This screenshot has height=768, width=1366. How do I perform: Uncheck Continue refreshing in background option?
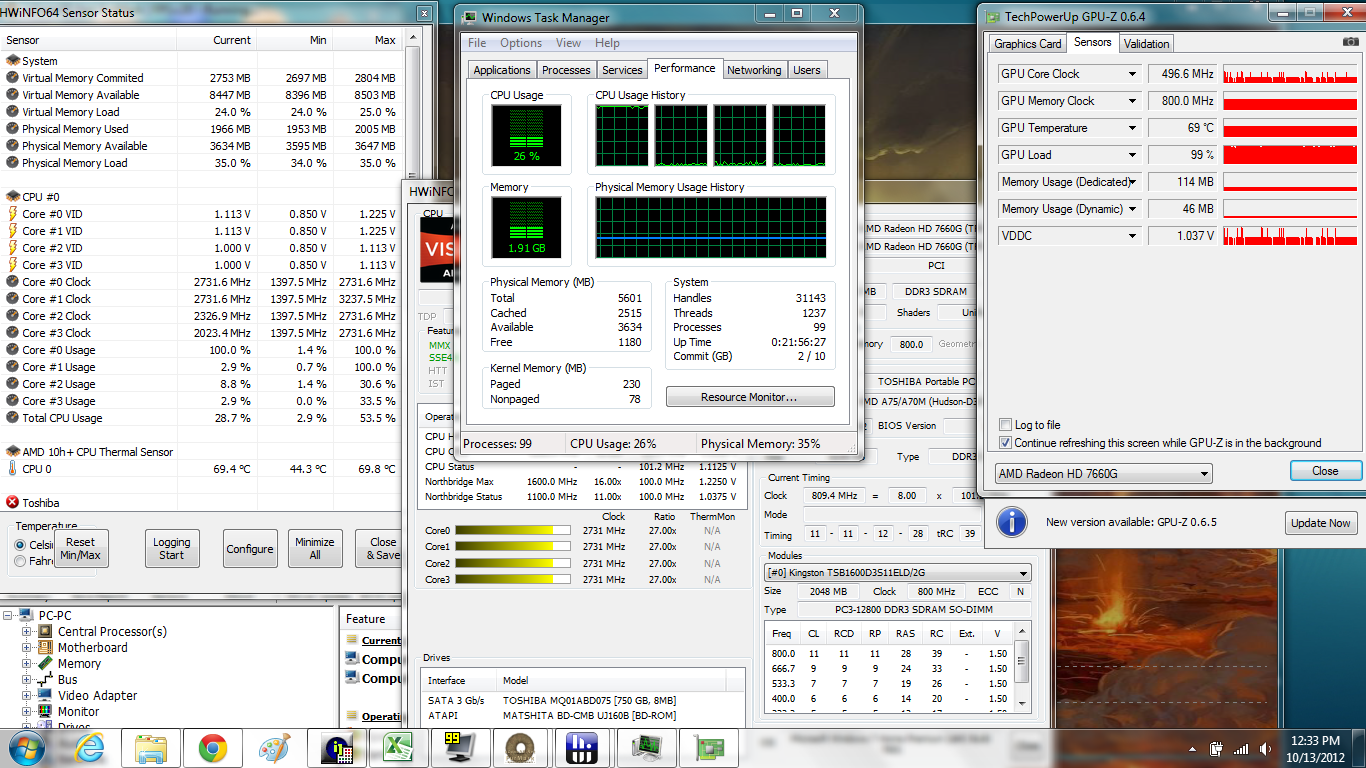tap(1005, 443)
